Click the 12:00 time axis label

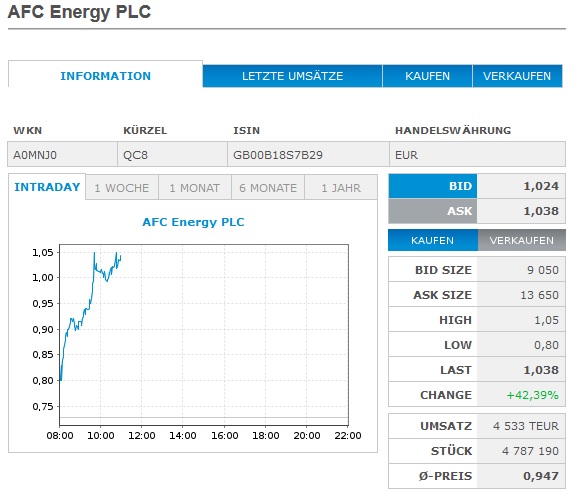141,435
